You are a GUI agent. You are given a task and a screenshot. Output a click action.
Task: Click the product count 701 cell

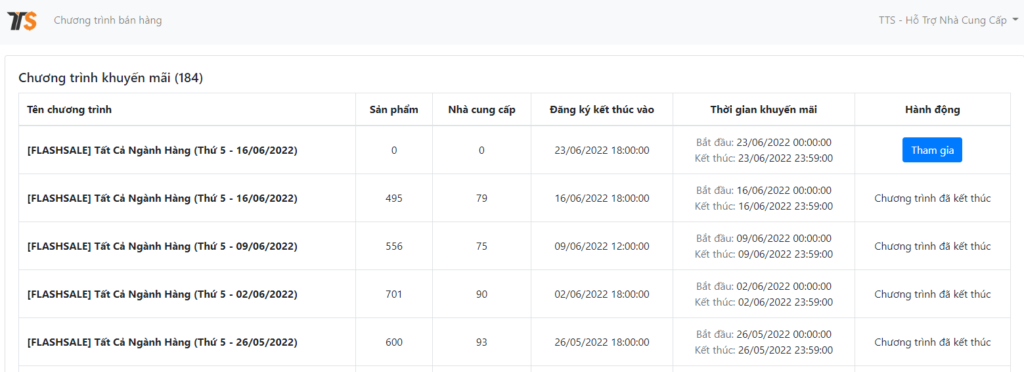[x=394, y=294]
